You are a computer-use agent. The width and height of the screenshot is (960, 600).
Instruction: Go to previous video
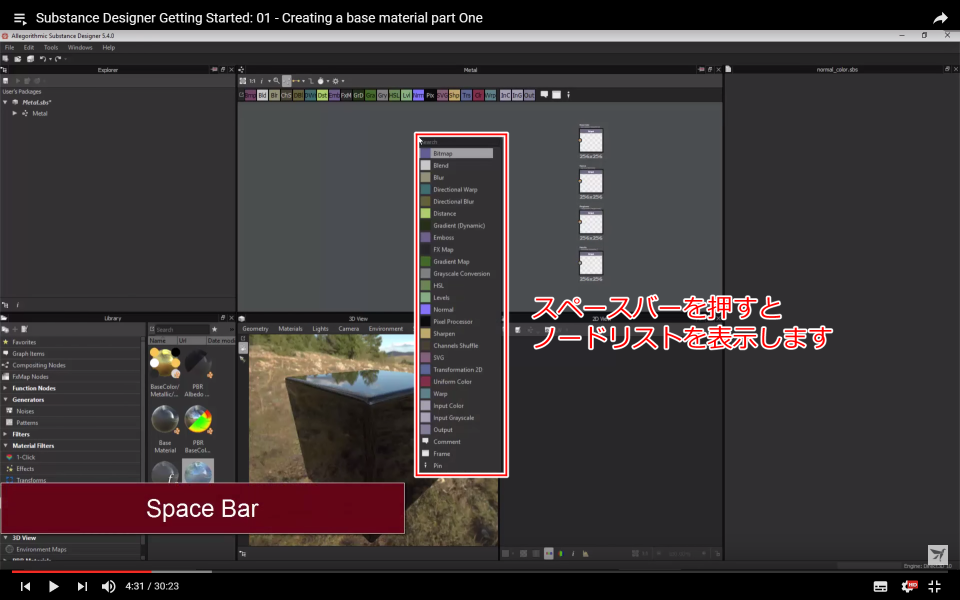25,587
